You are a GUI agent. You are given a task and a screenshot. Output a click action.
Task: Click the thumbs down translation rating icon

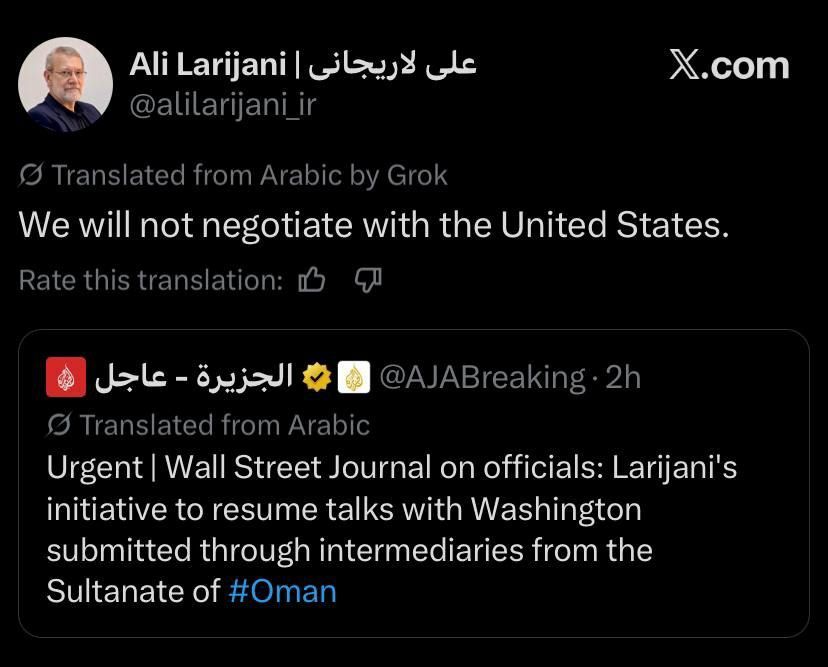(368, 281)
